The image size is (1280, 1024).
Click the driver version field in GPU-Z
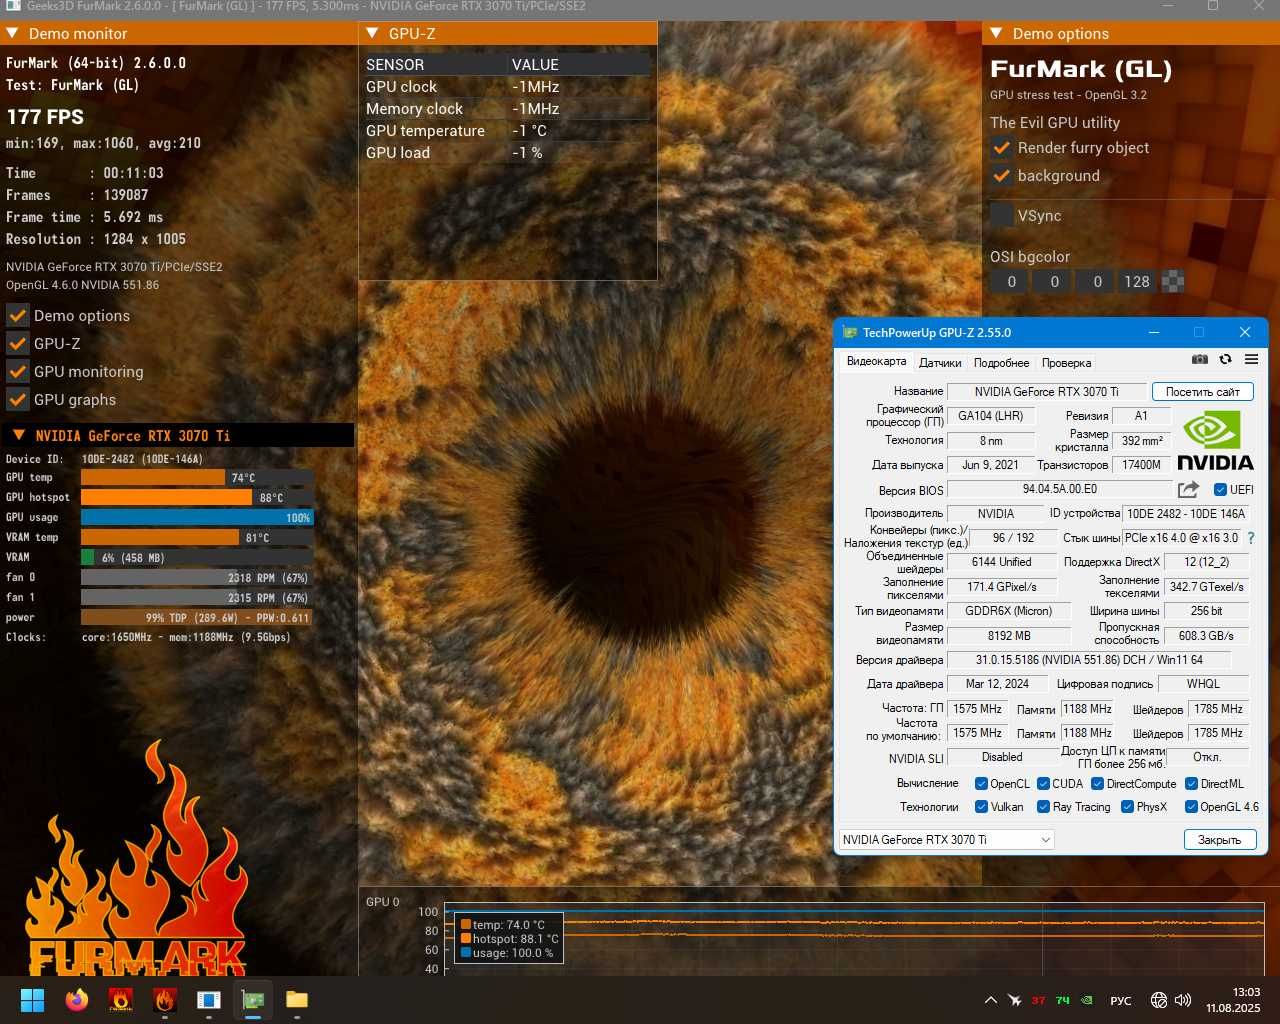click(x=1089, y=660)
